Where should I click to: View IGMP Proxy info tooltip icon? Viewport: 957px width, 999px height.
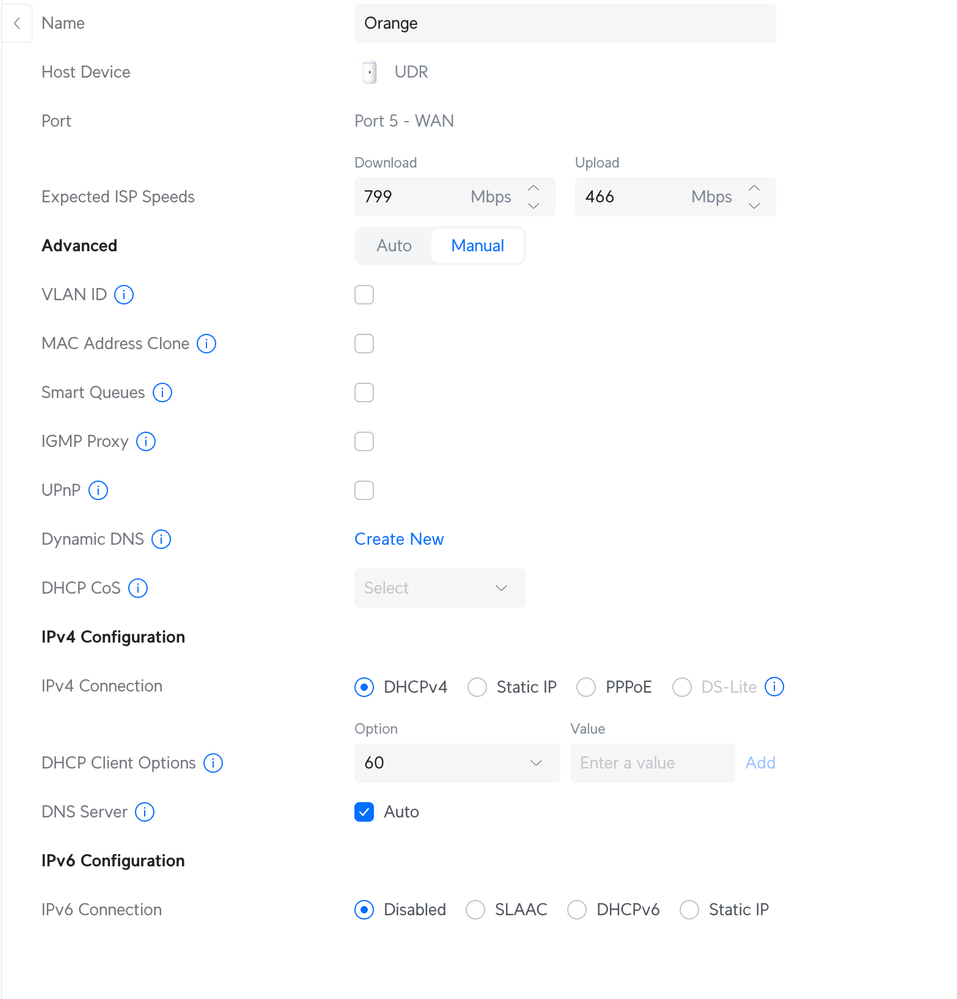coord(146,442)
